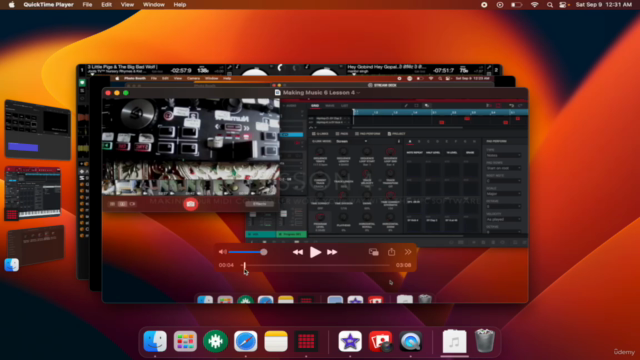Click the rewind button in QuickTime controls

[298, 252]
